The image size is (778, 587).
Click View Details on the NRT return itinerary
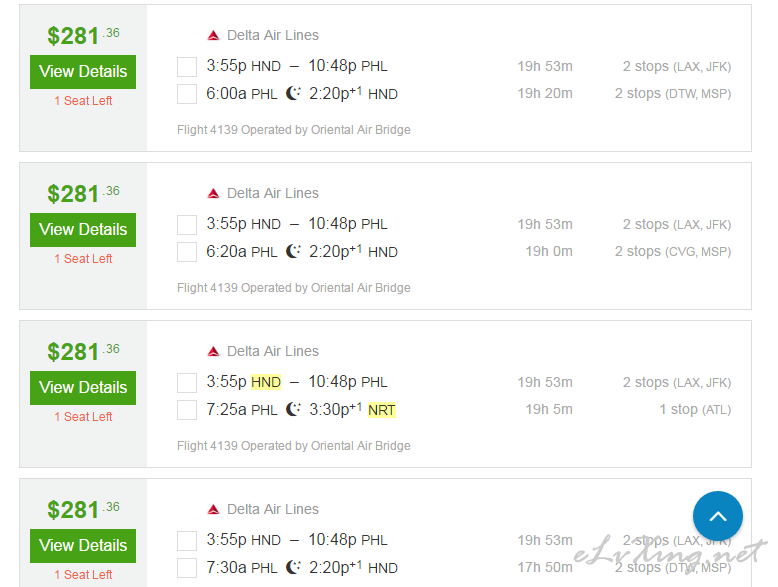click(83, 388)
